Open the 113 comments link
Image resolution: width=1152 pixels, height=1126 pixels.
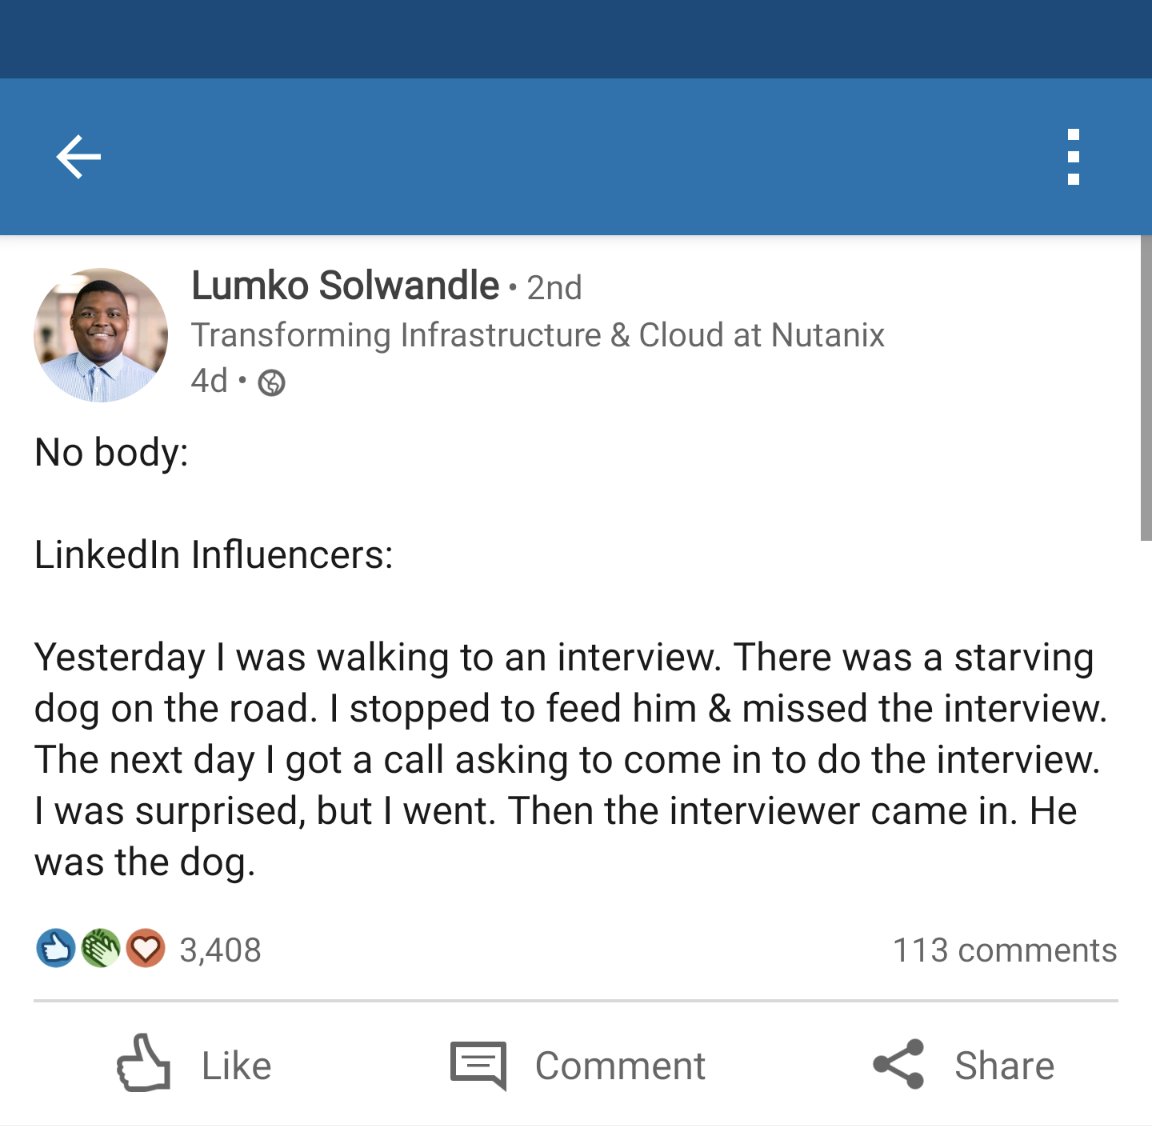click(x=1004, y=950)
